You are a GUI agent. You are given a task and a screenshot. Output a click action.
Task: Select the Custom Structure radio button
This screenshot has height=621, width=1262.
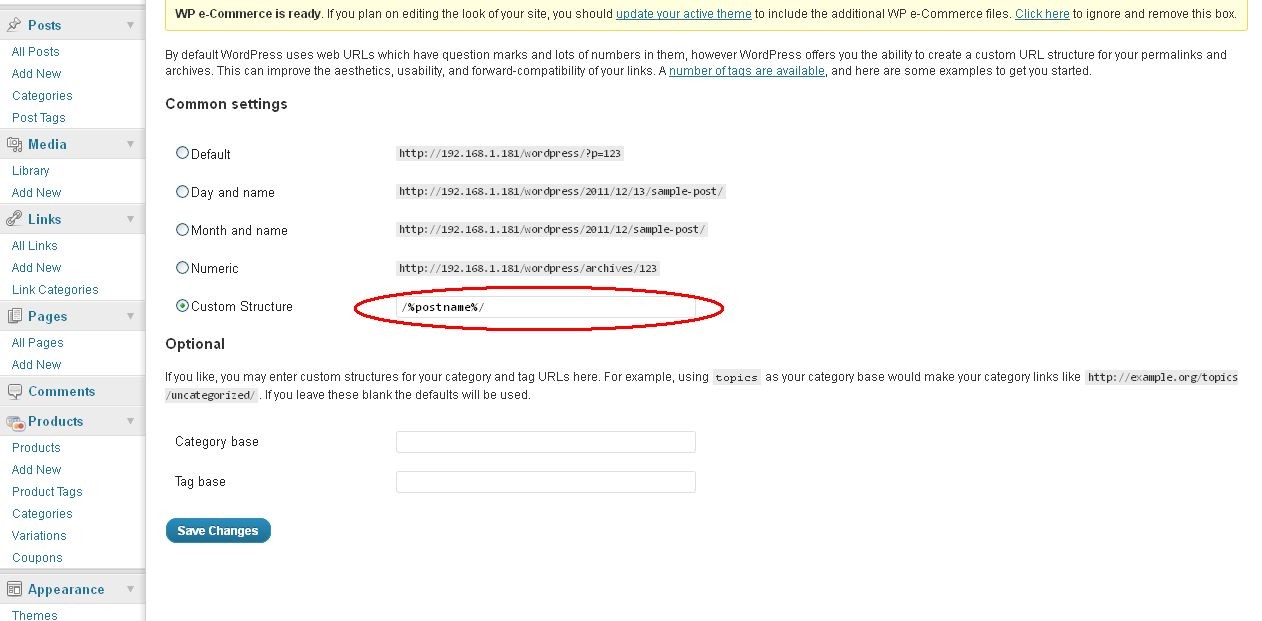tap(182, 306)
